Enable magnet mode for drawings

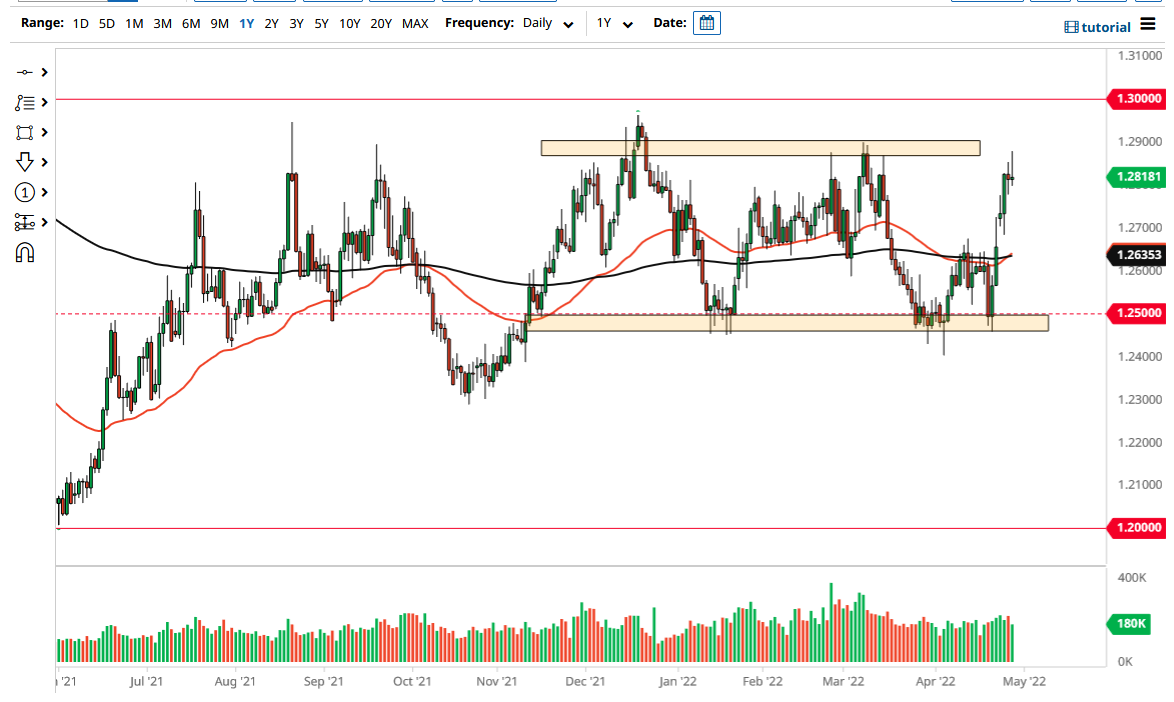[x=24, y=250]
